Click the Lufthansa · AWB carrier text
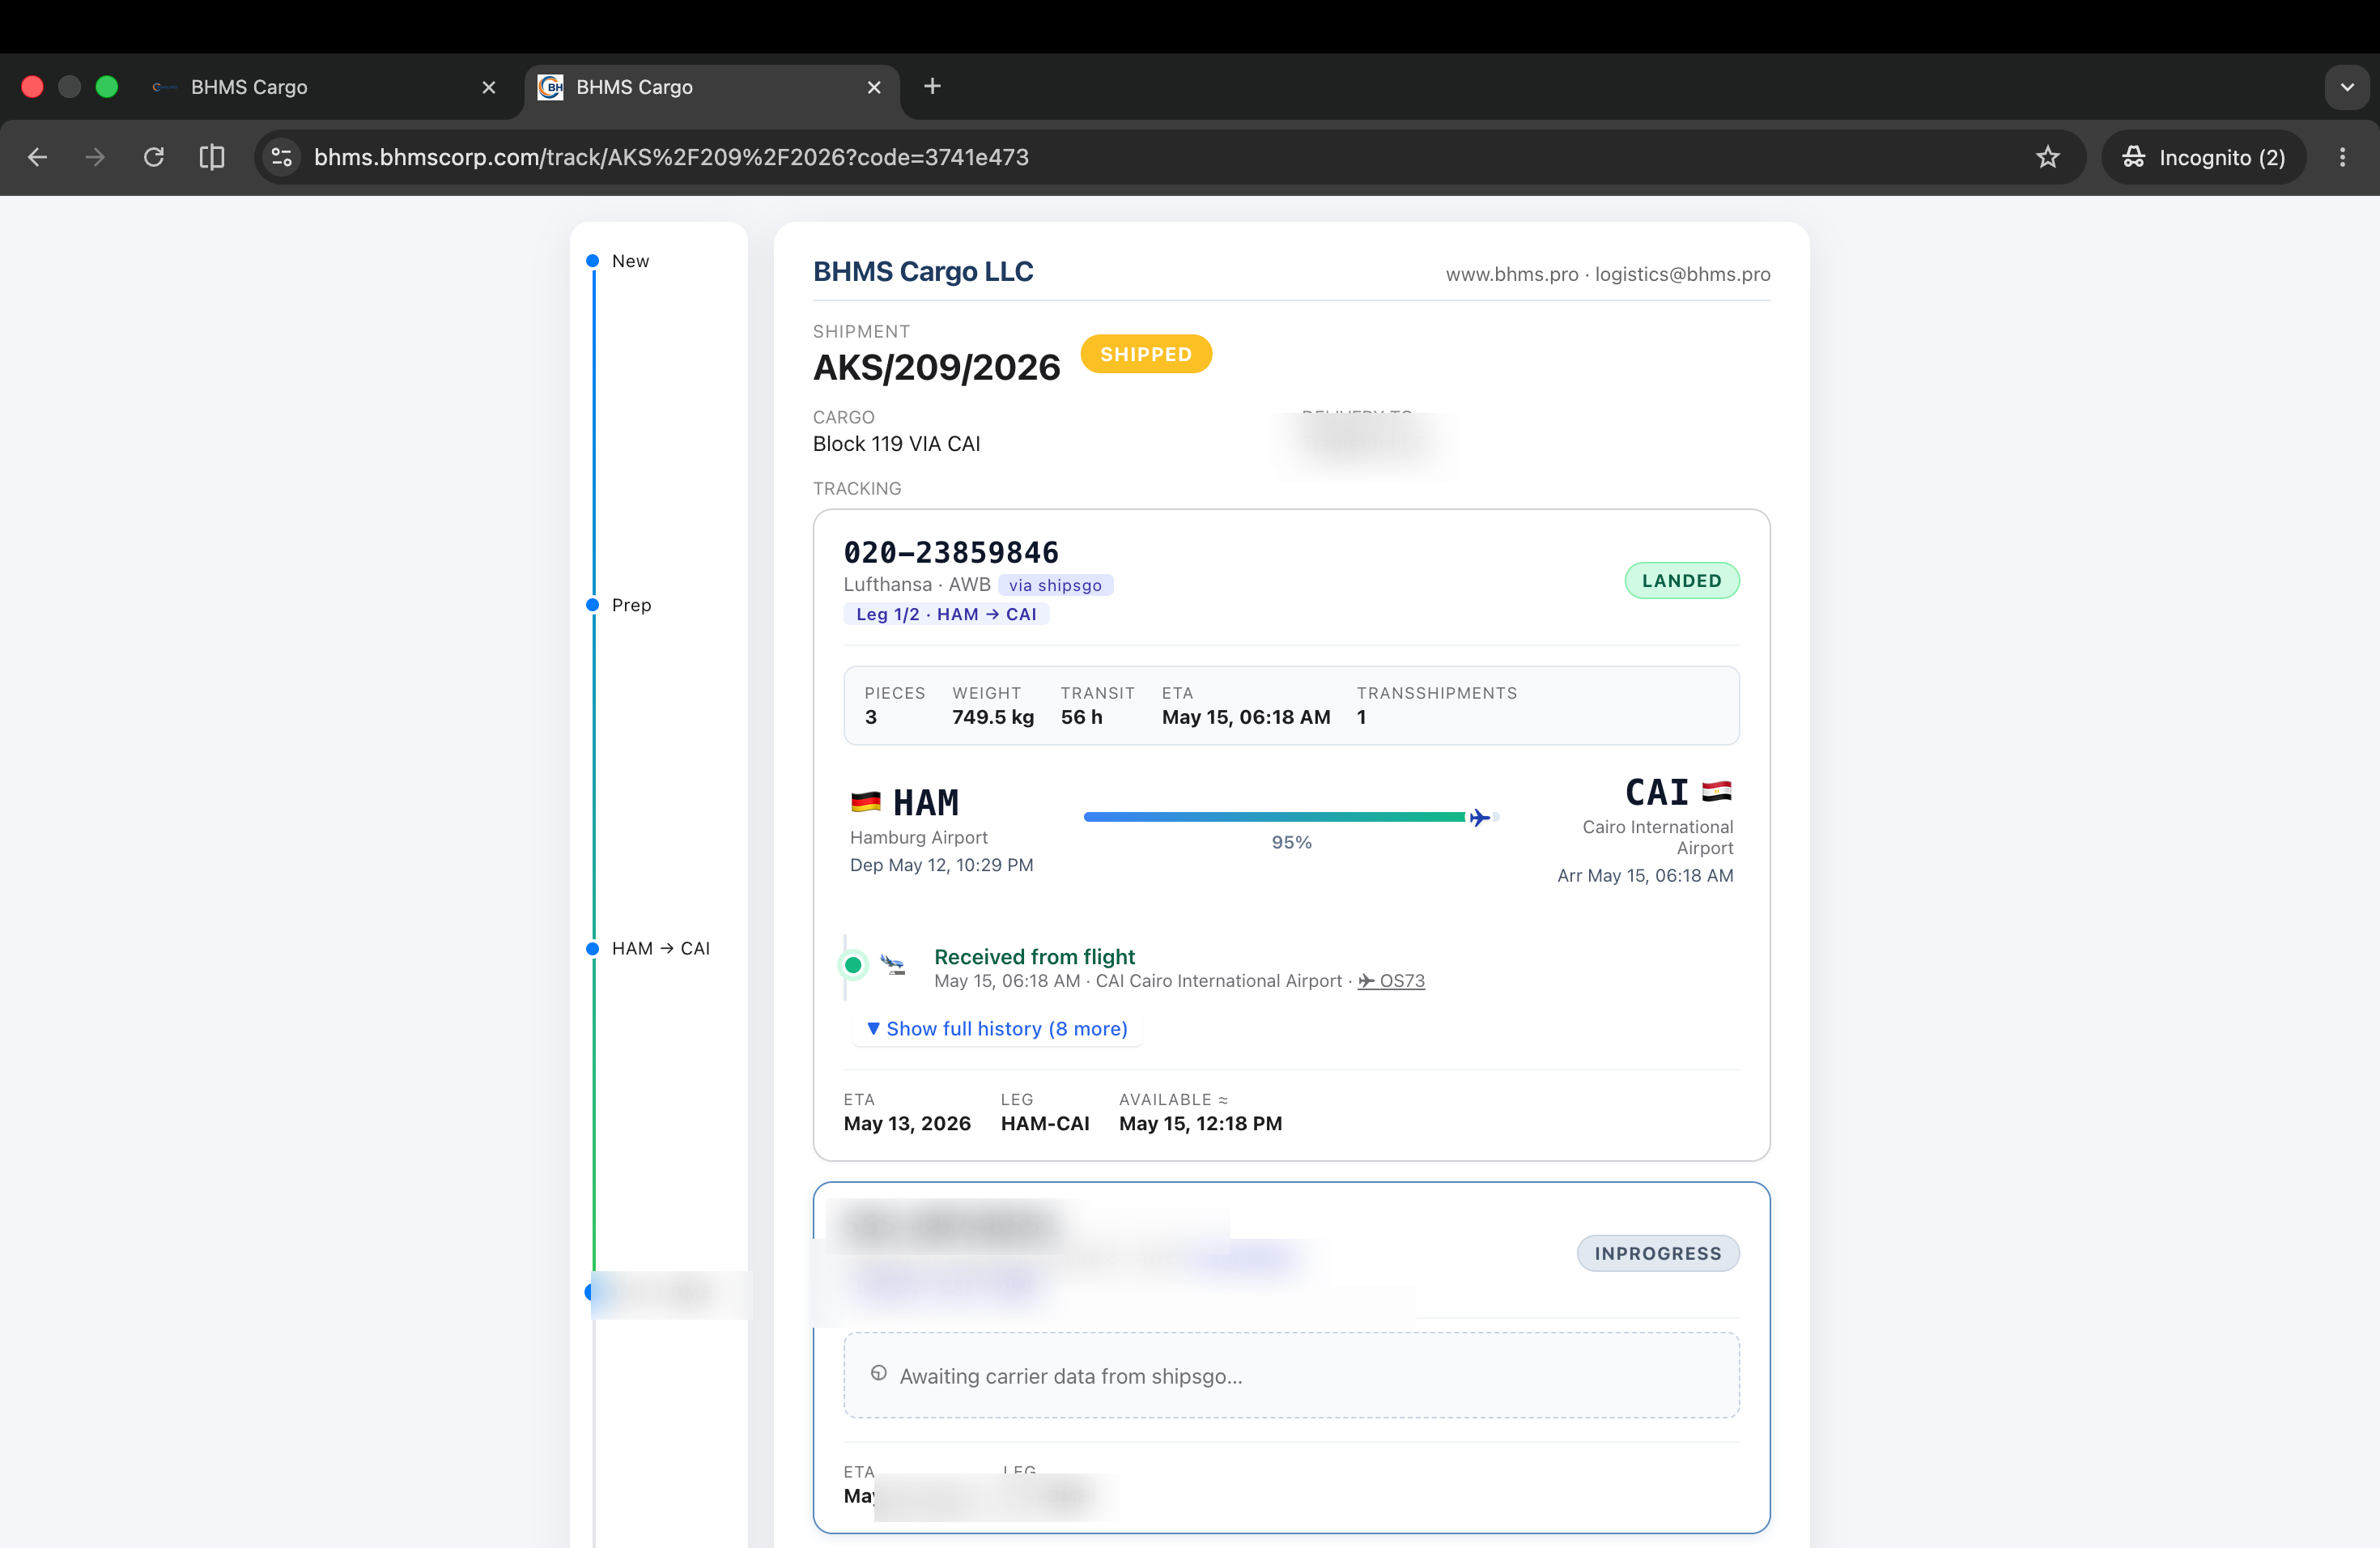The image size is (2380, 1548). pyautogui.click(x=917, y=584)
